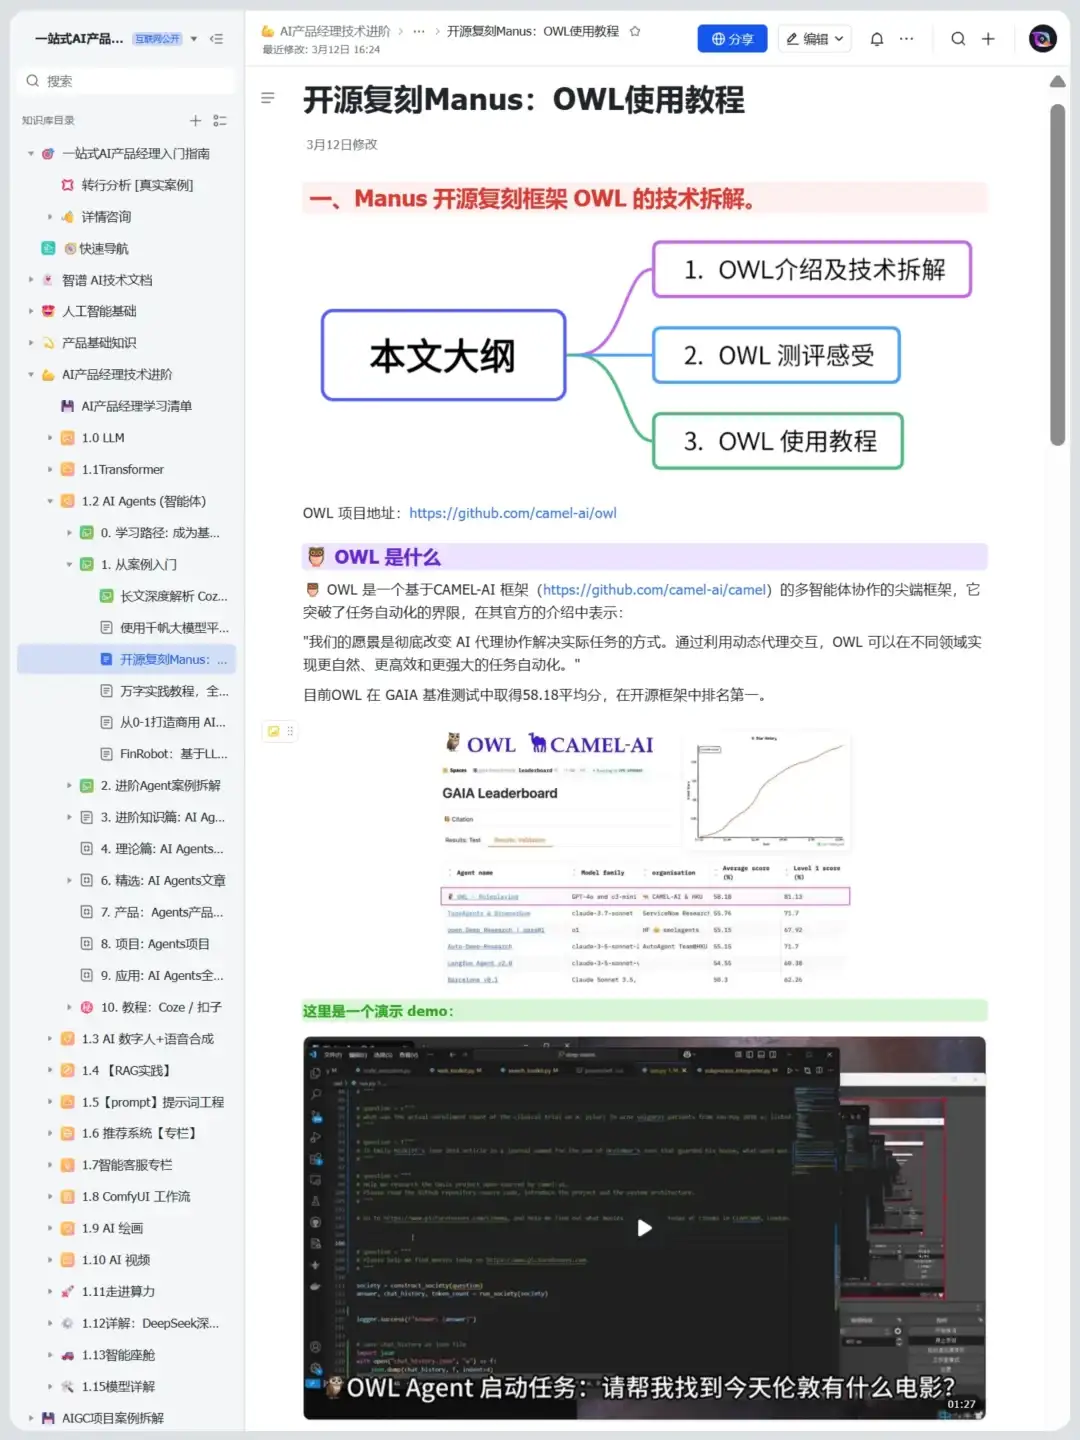This screenshot has width=1080, height=1440.
Task: Open the directory display settings icon
Action: click(221, 120)
